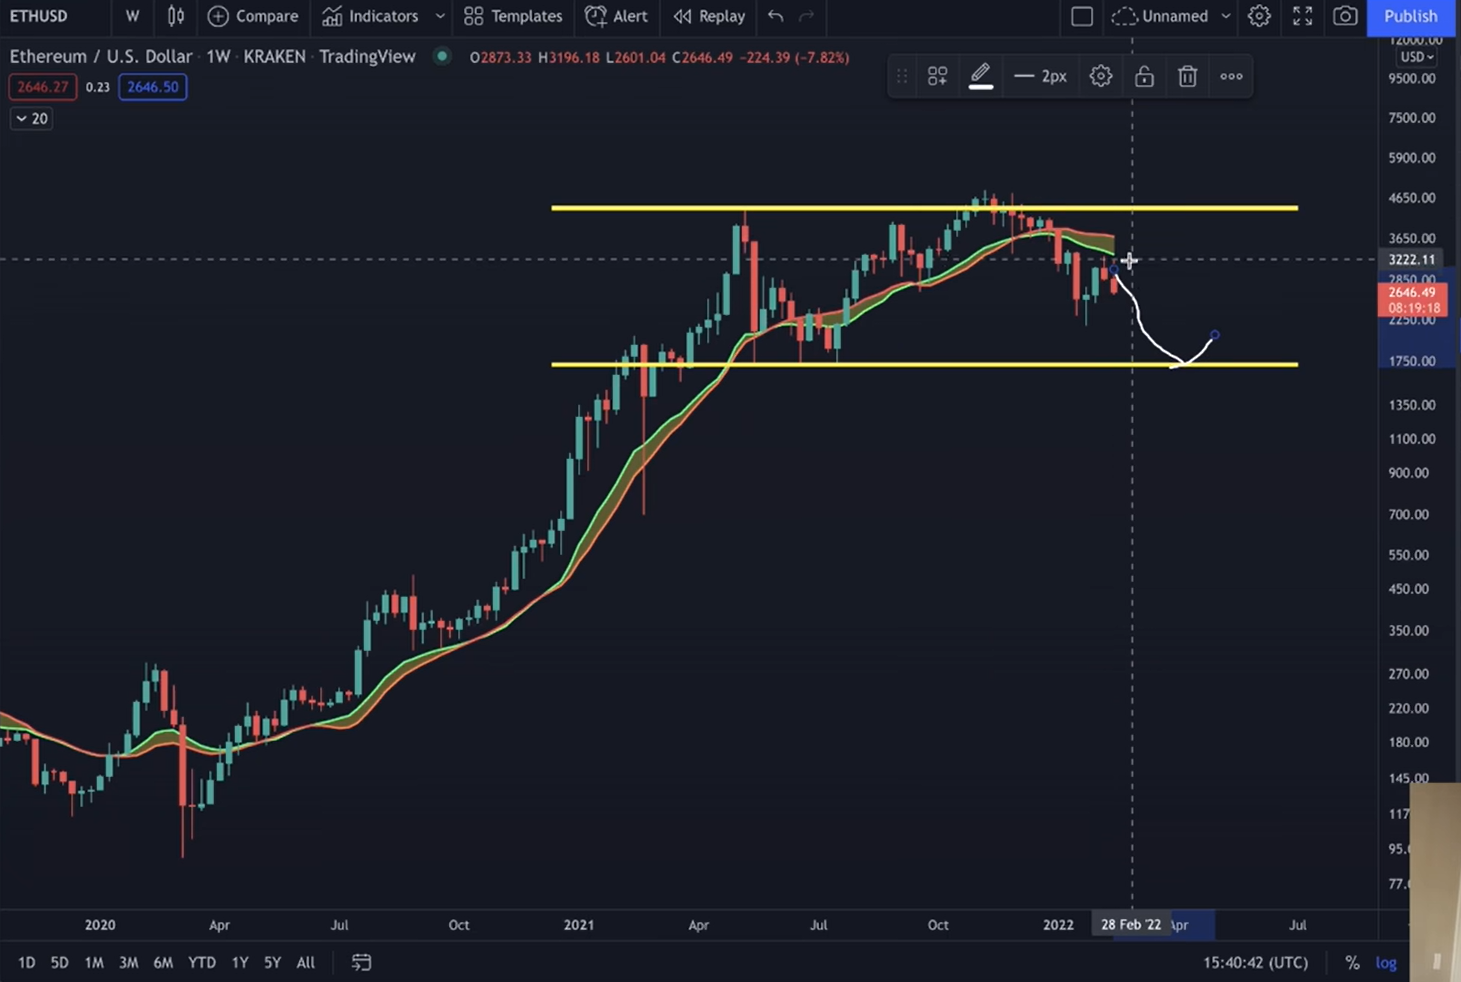Toggle the layout select square icon
Viewport: 1461px width, 982px height.
tap(1081, 16)
